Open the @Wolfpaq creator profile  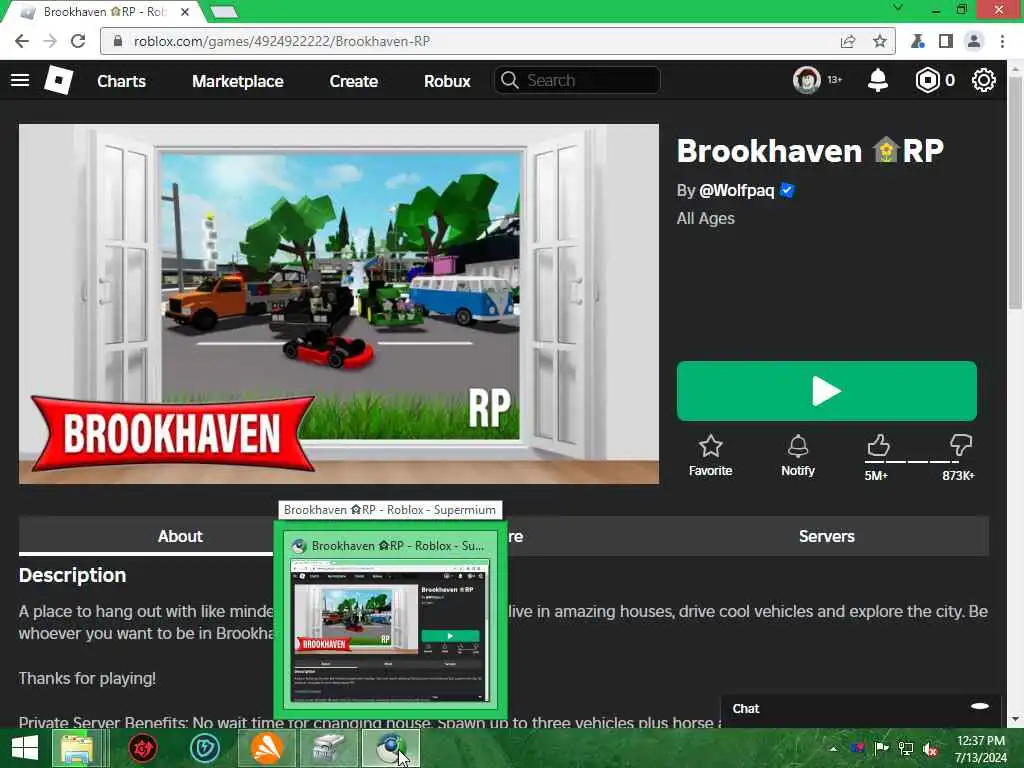pos(737,191)
